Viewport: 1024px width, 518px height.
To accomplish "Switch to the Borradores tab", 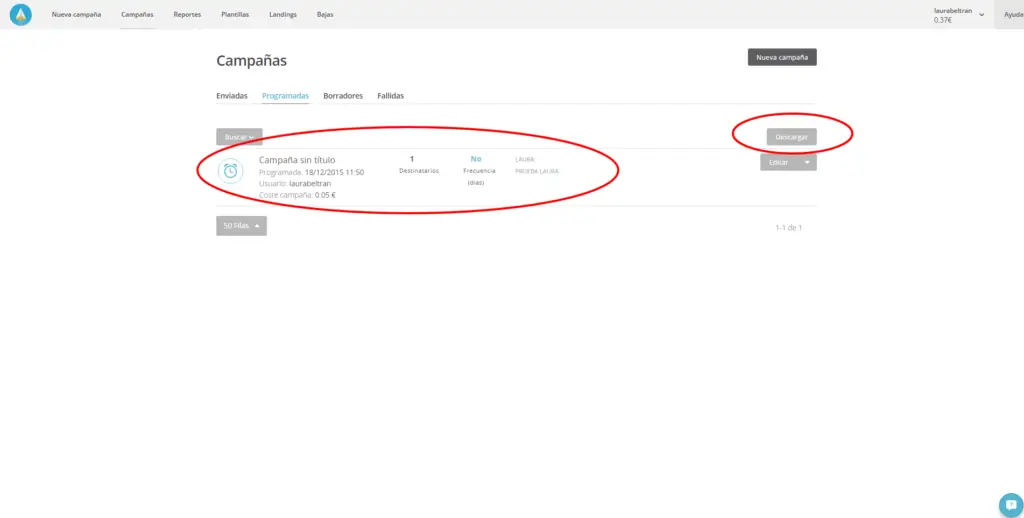I will coord(343,96).
